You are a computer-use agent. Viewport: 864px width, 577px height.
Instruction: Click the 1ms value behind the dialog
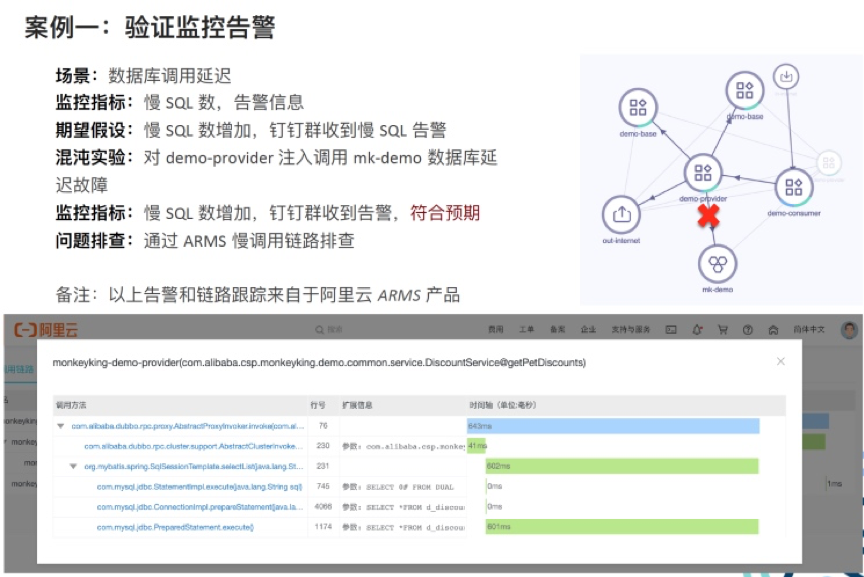(x=834, y=483)
